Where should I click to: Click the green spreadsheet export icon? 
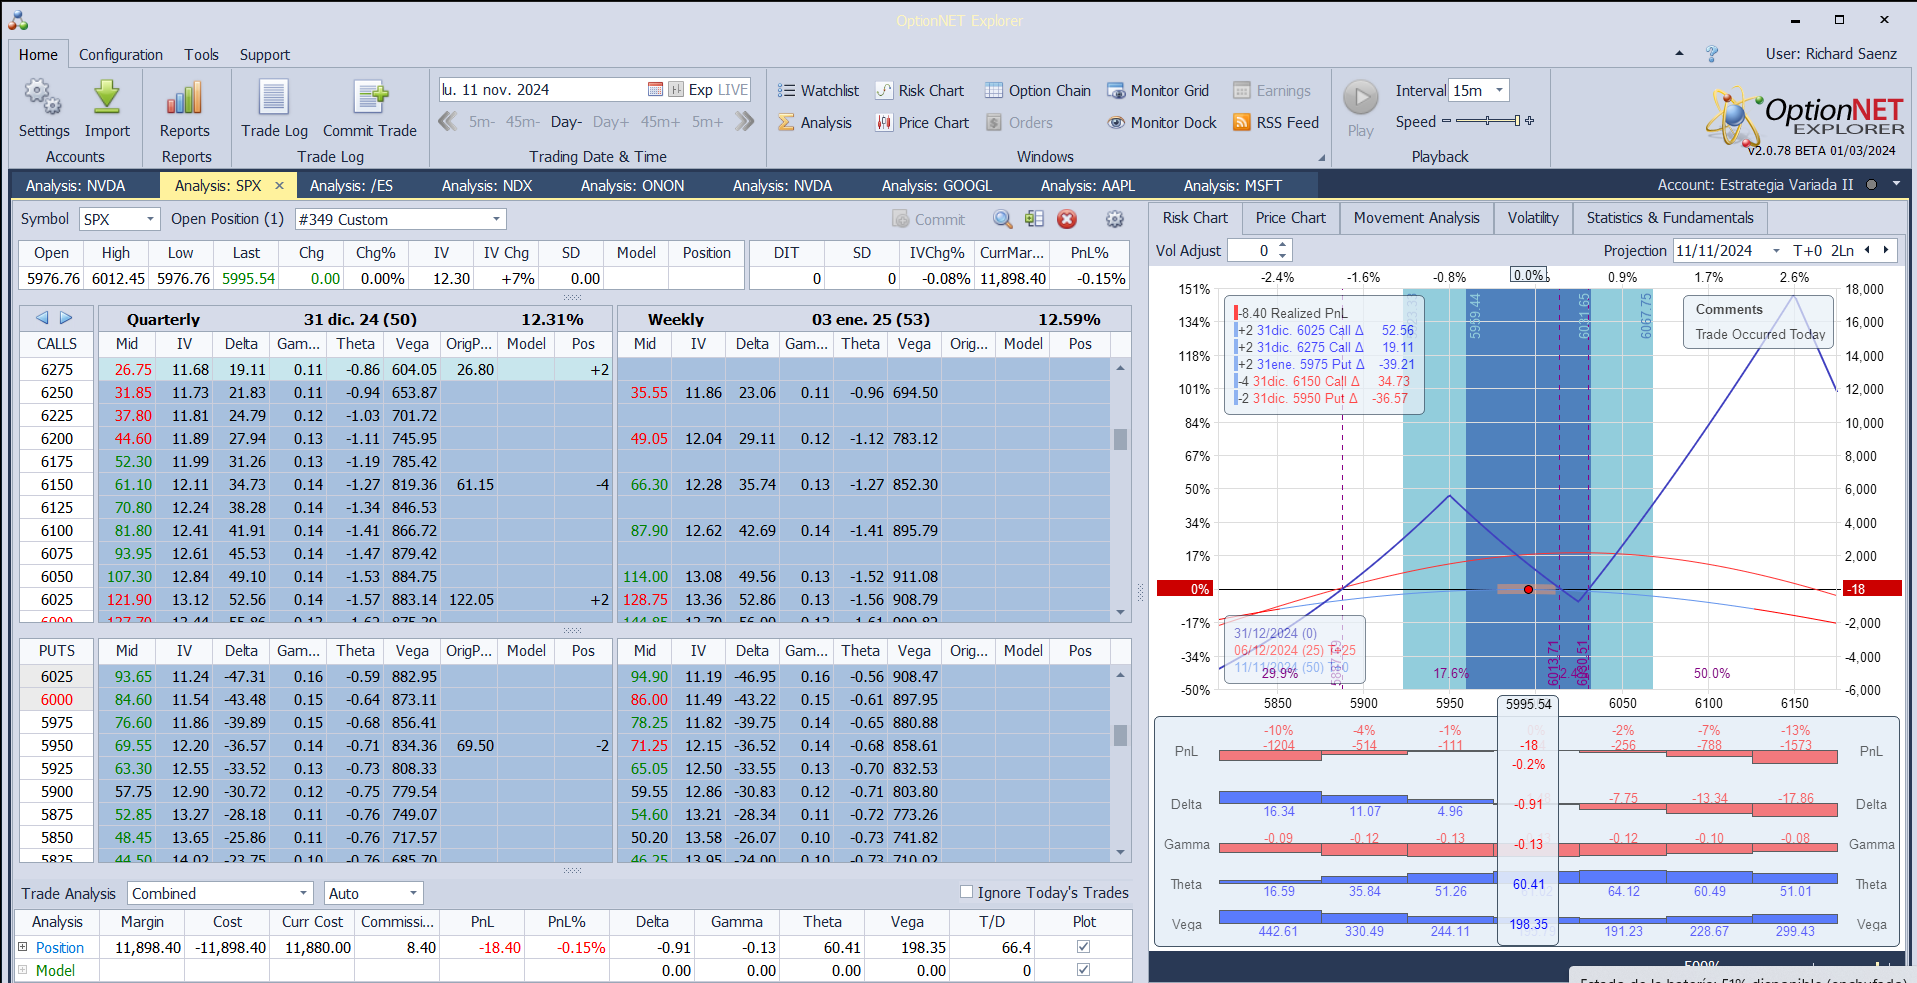point(1034,219)
